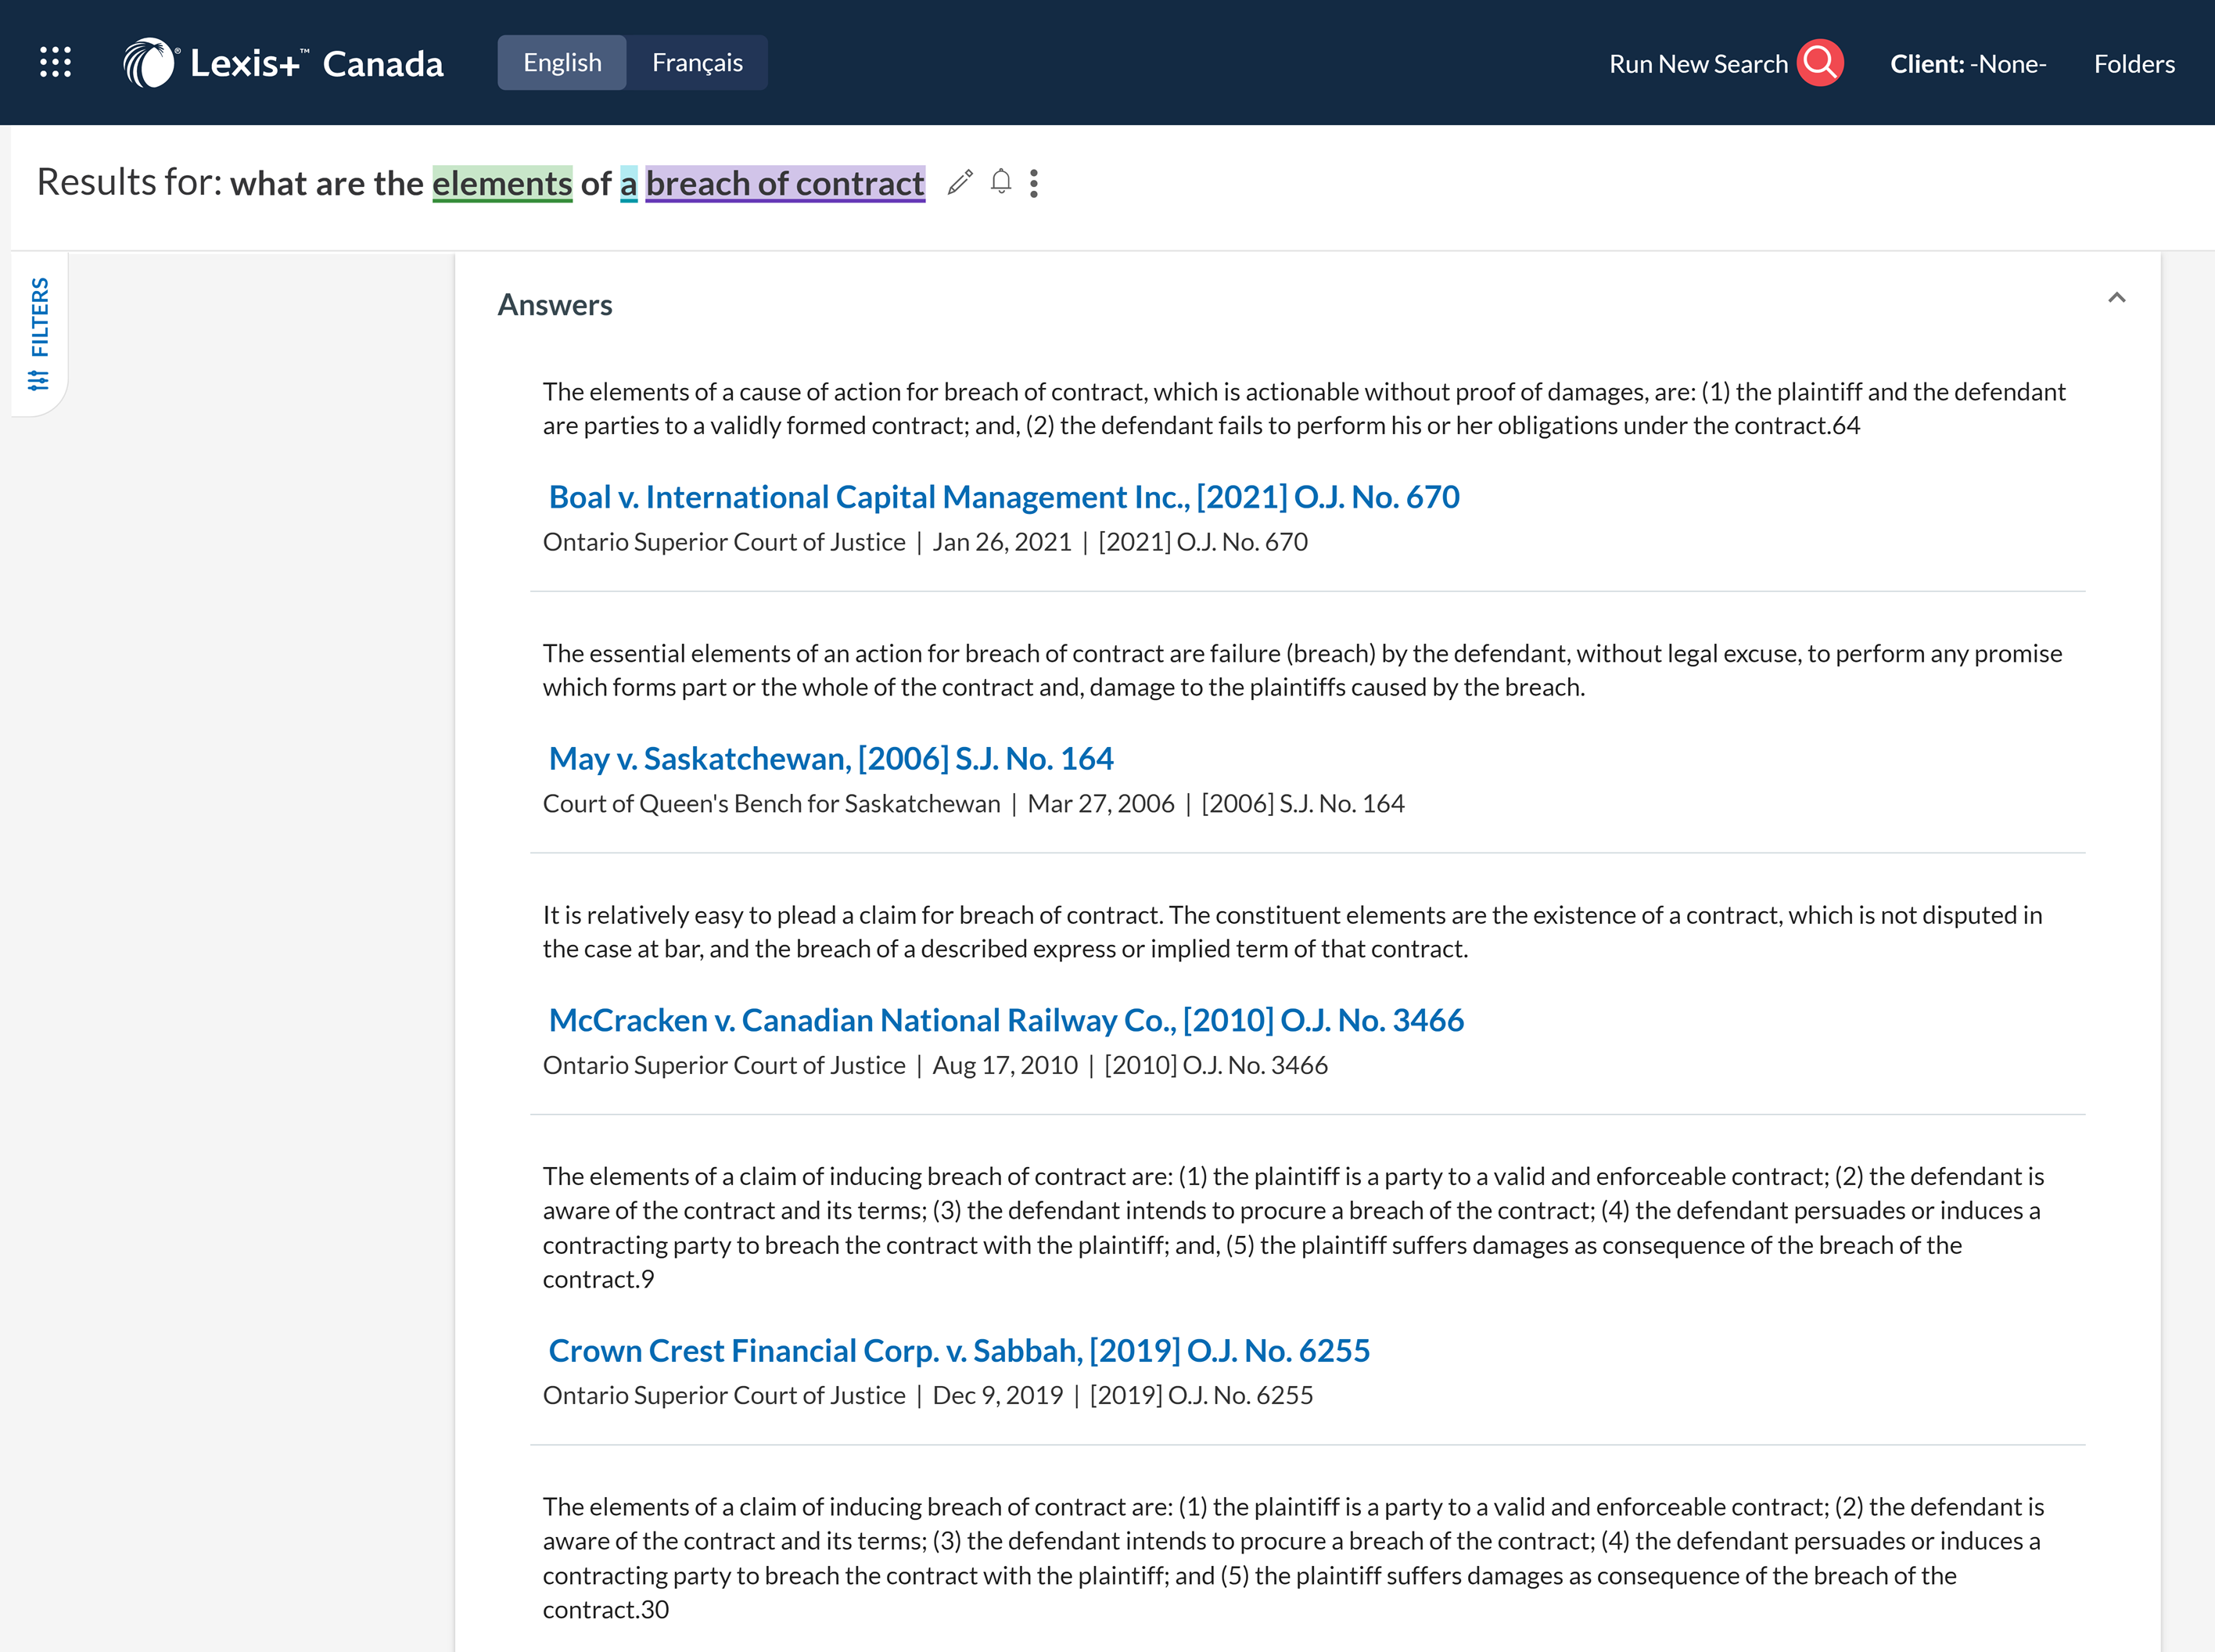
Task: Click the red Run New Search magnifier
Action: (1820, 63)
